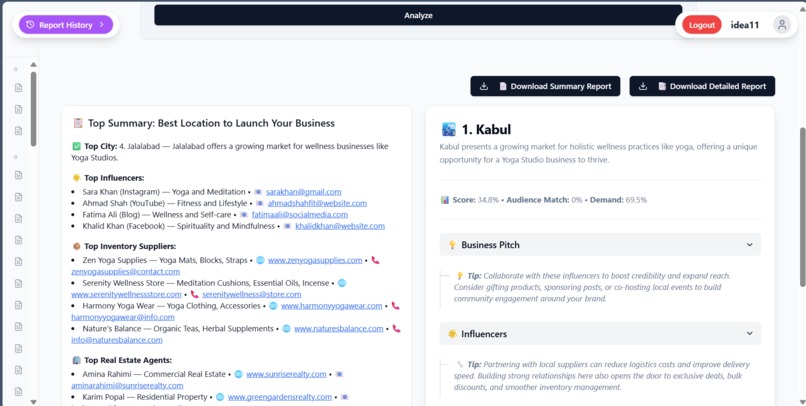This screenshot has width=806, height=406.
Task: Click the sidebar scrollbar up arrow
Action: click(x=33, y=65)
